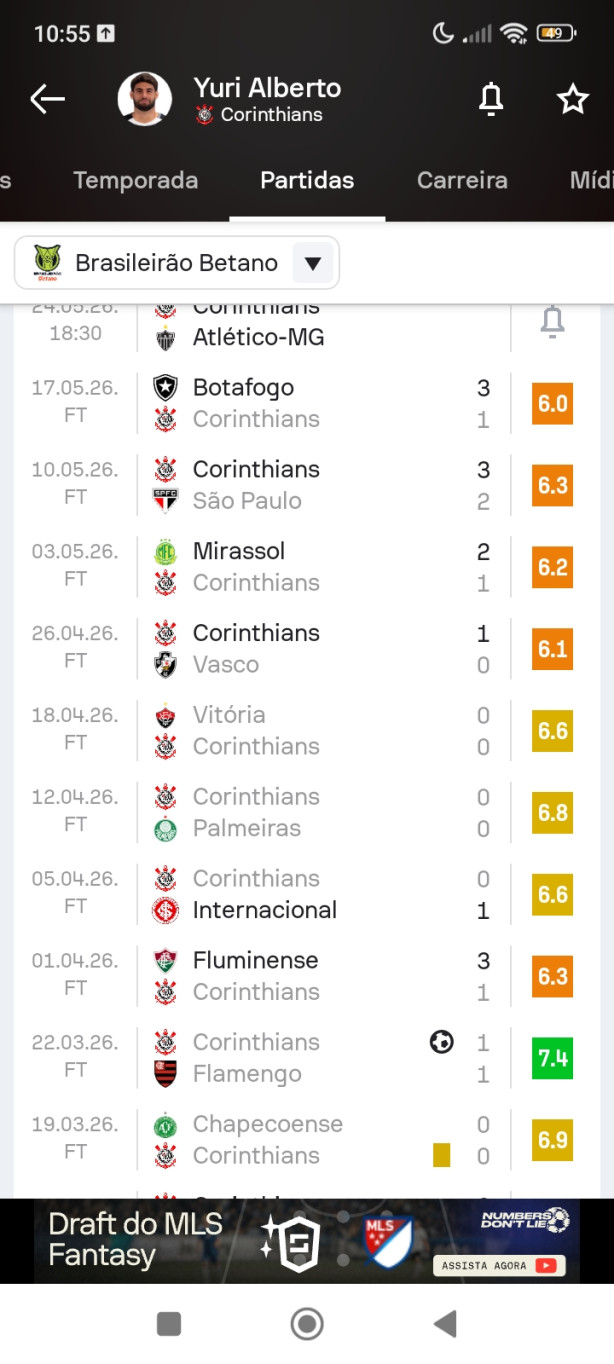Open the Brasileirão Betano competition dropdown

click(x=177, y=263)
